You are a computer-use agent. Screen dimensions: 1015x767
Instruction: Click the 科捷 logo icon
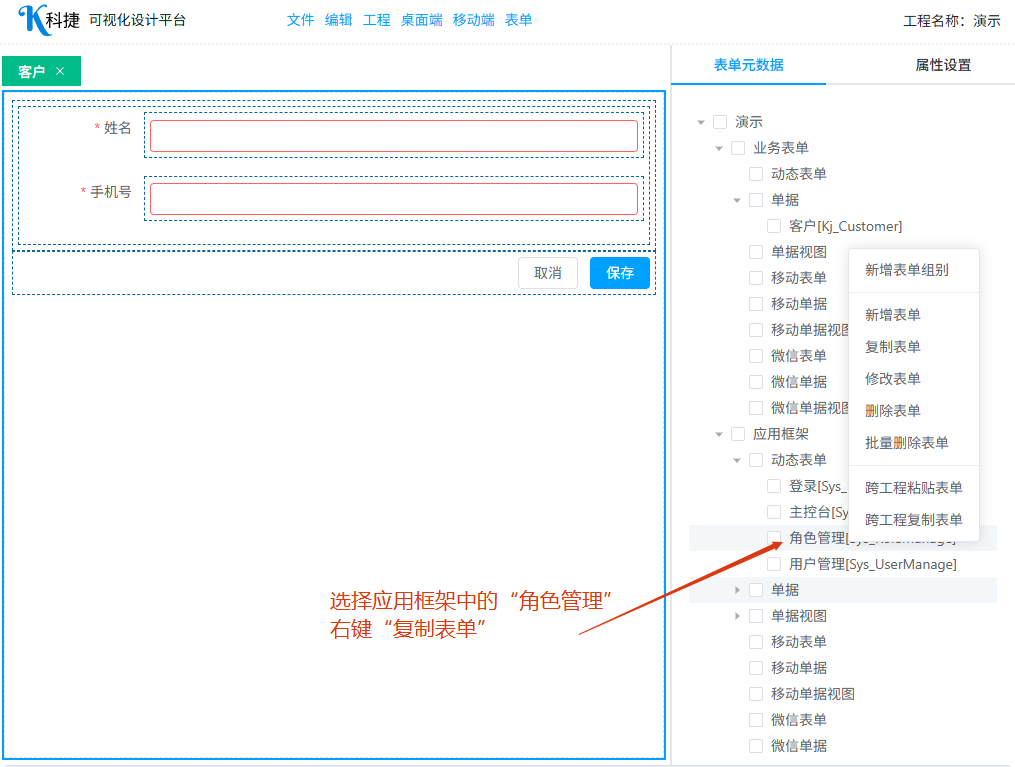(x=32, y=20)
